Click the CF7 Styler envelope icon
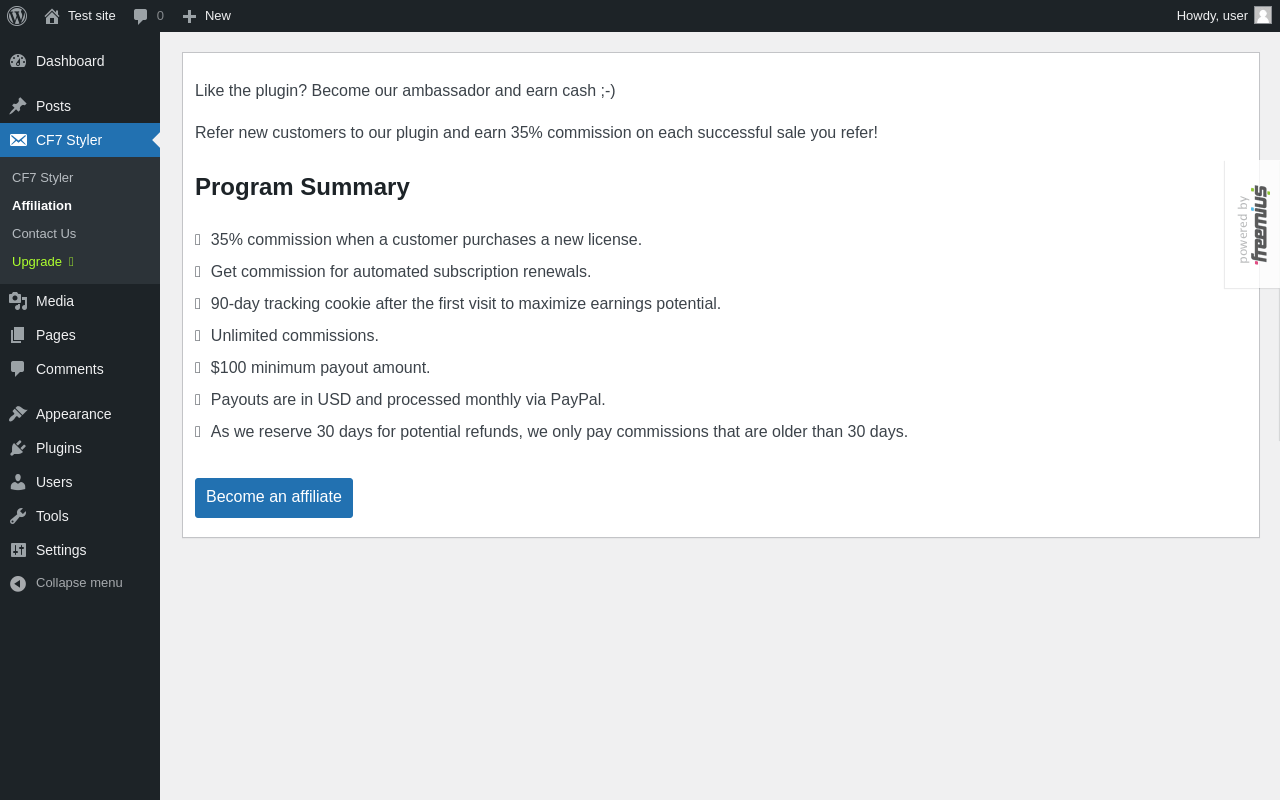Screen dimensions: 1280x800 [x=18, y=140]
